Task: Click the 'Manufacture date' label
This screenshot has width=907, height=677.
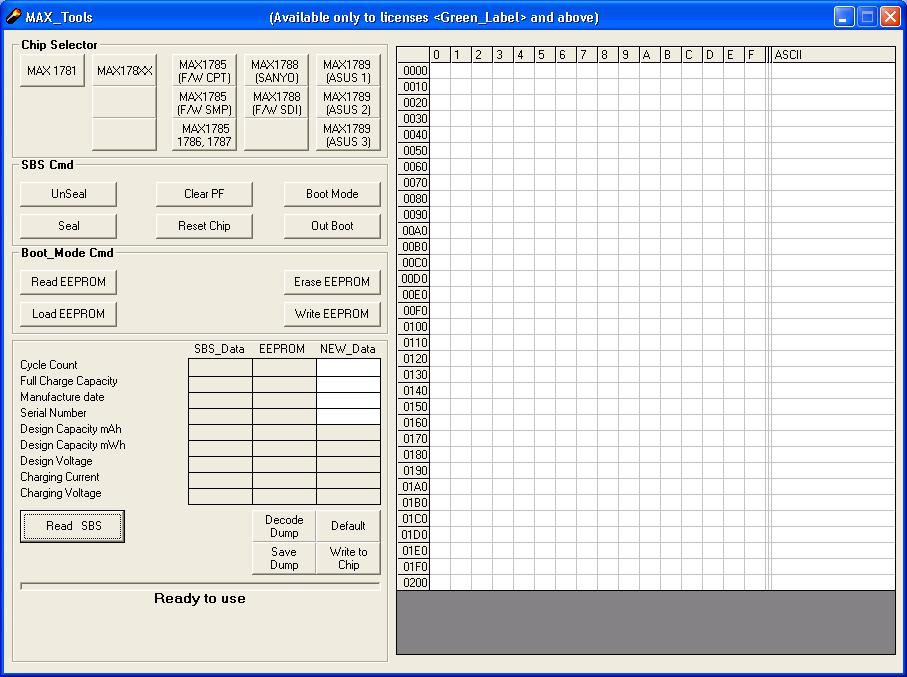Action: coord(62,397)
